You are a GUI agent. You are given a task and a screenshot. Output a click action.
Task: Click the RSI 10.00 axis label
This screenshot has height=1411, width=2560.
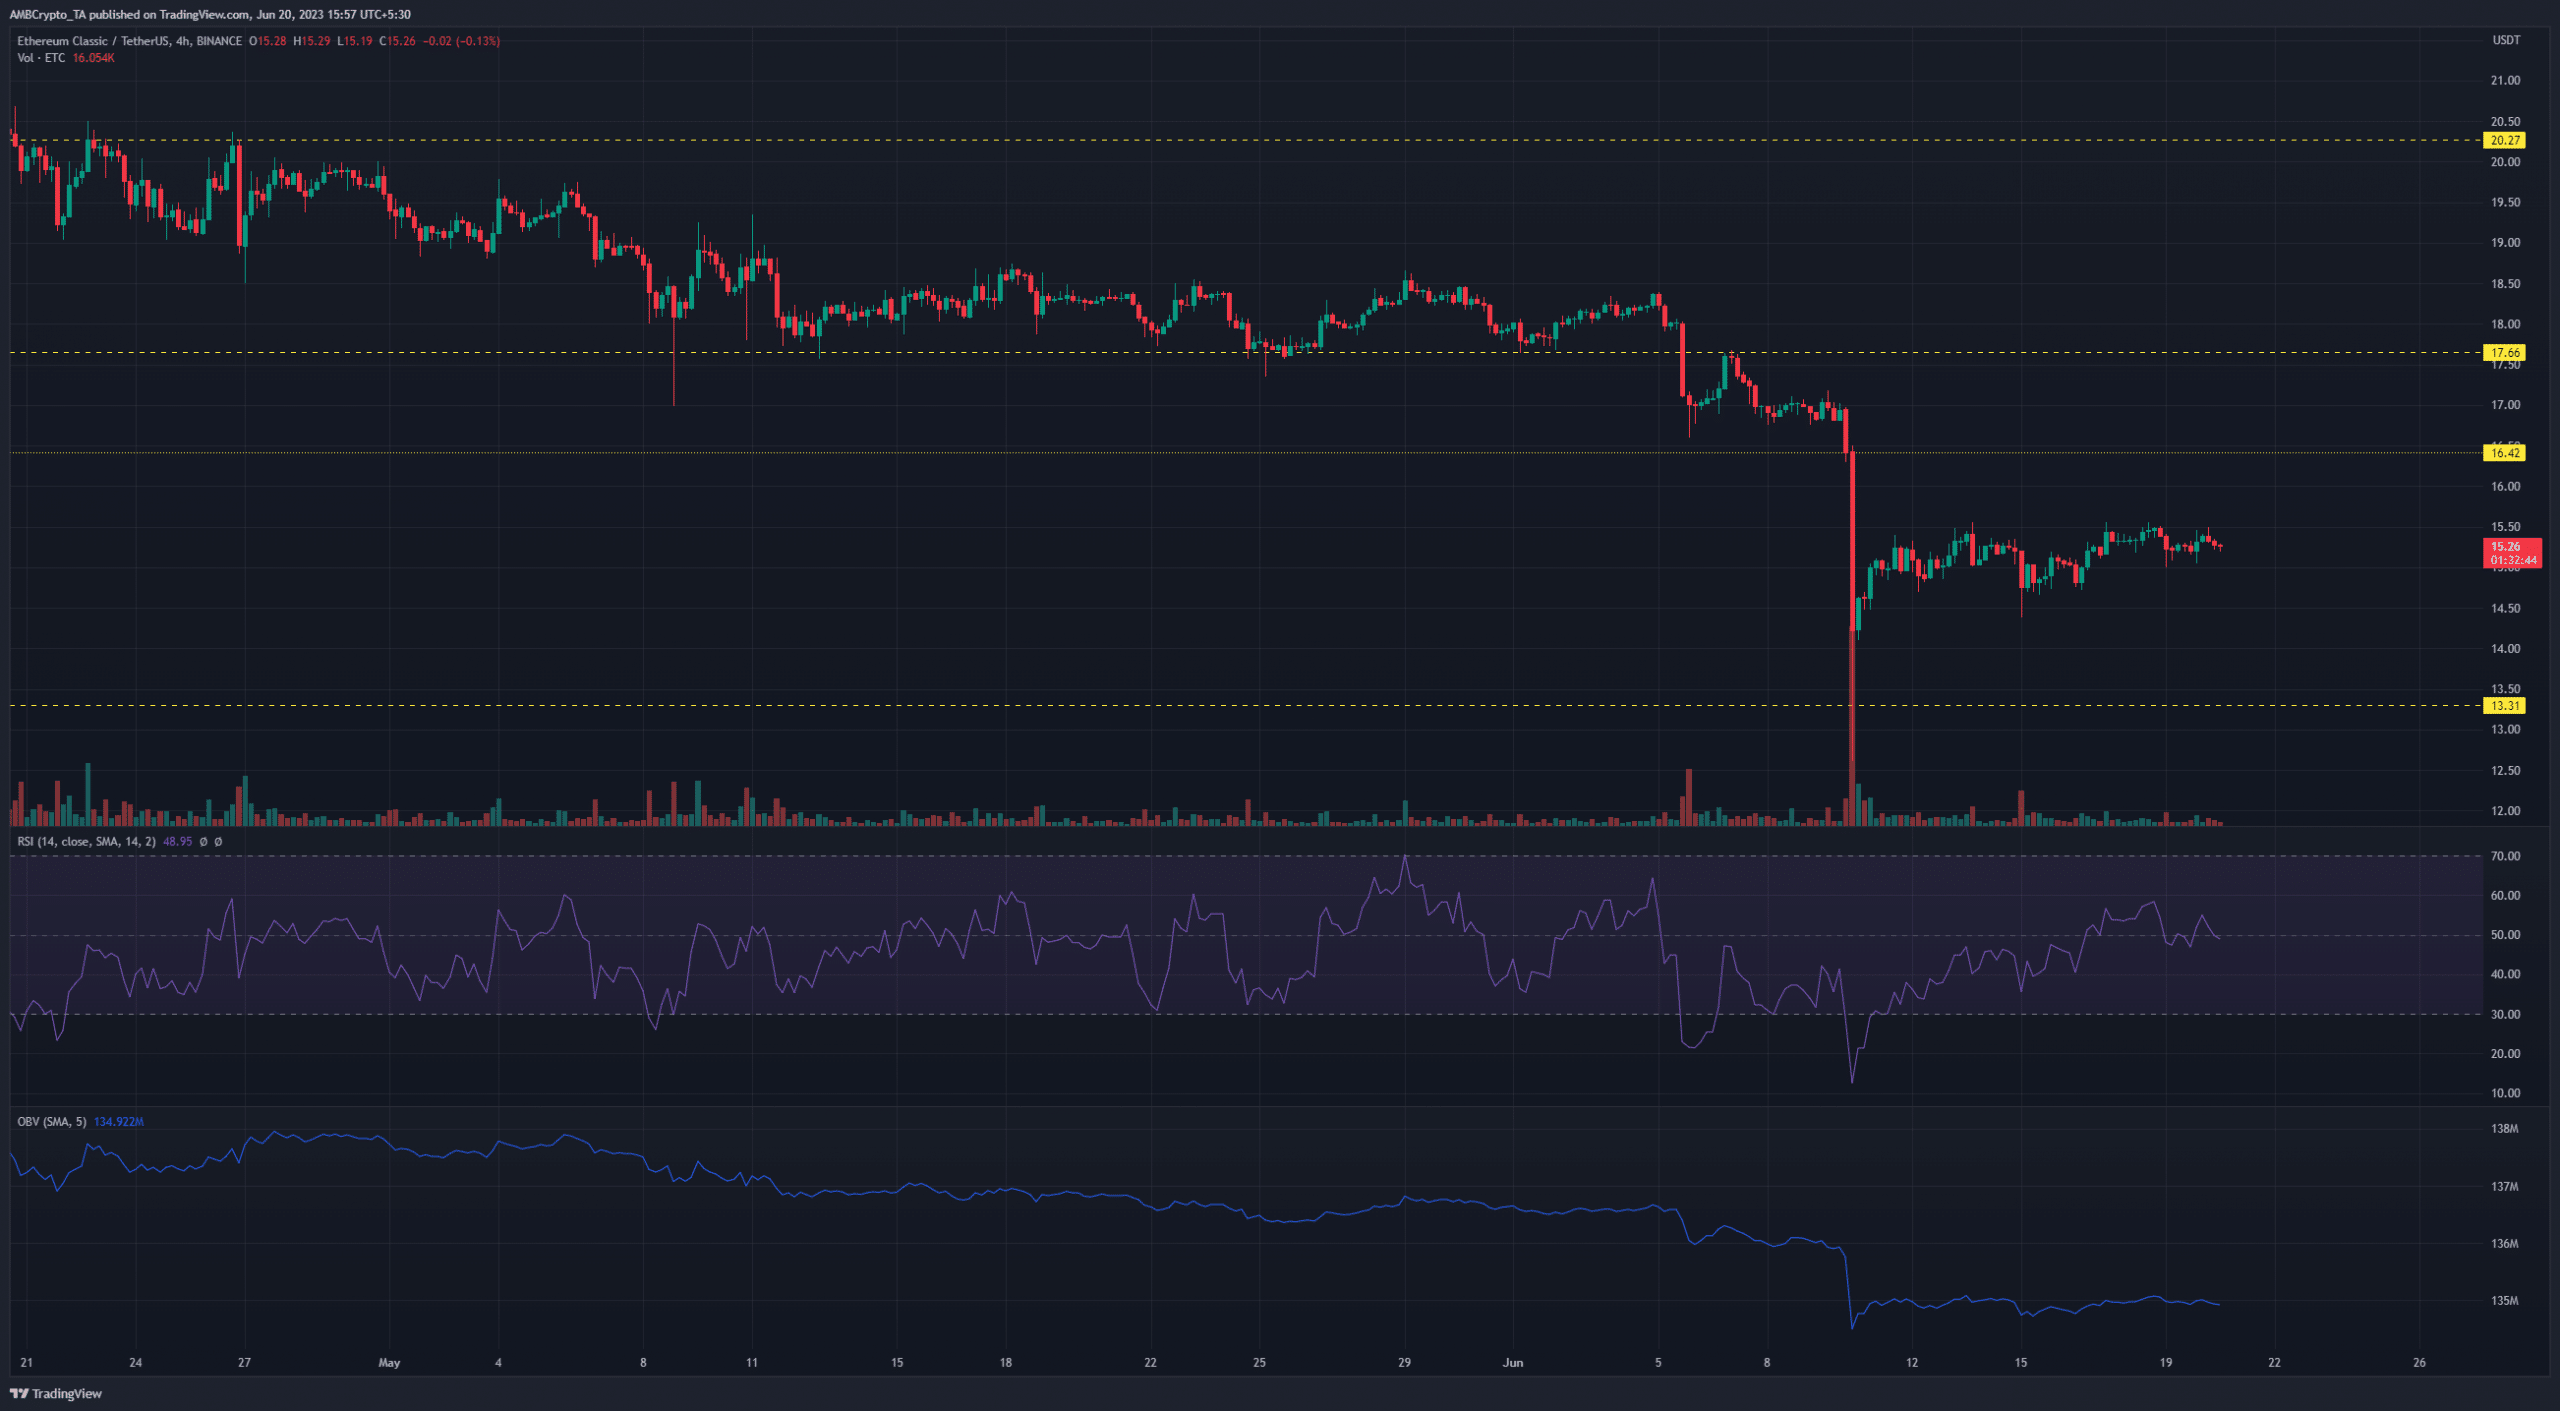tap(2505, 1093)
